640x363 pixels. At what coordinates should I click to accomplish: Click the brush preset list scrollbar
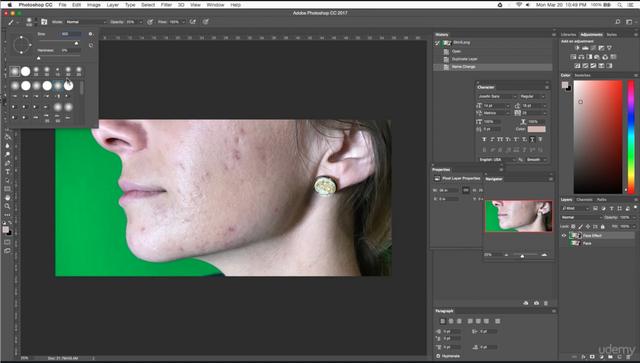click(82, 88)
